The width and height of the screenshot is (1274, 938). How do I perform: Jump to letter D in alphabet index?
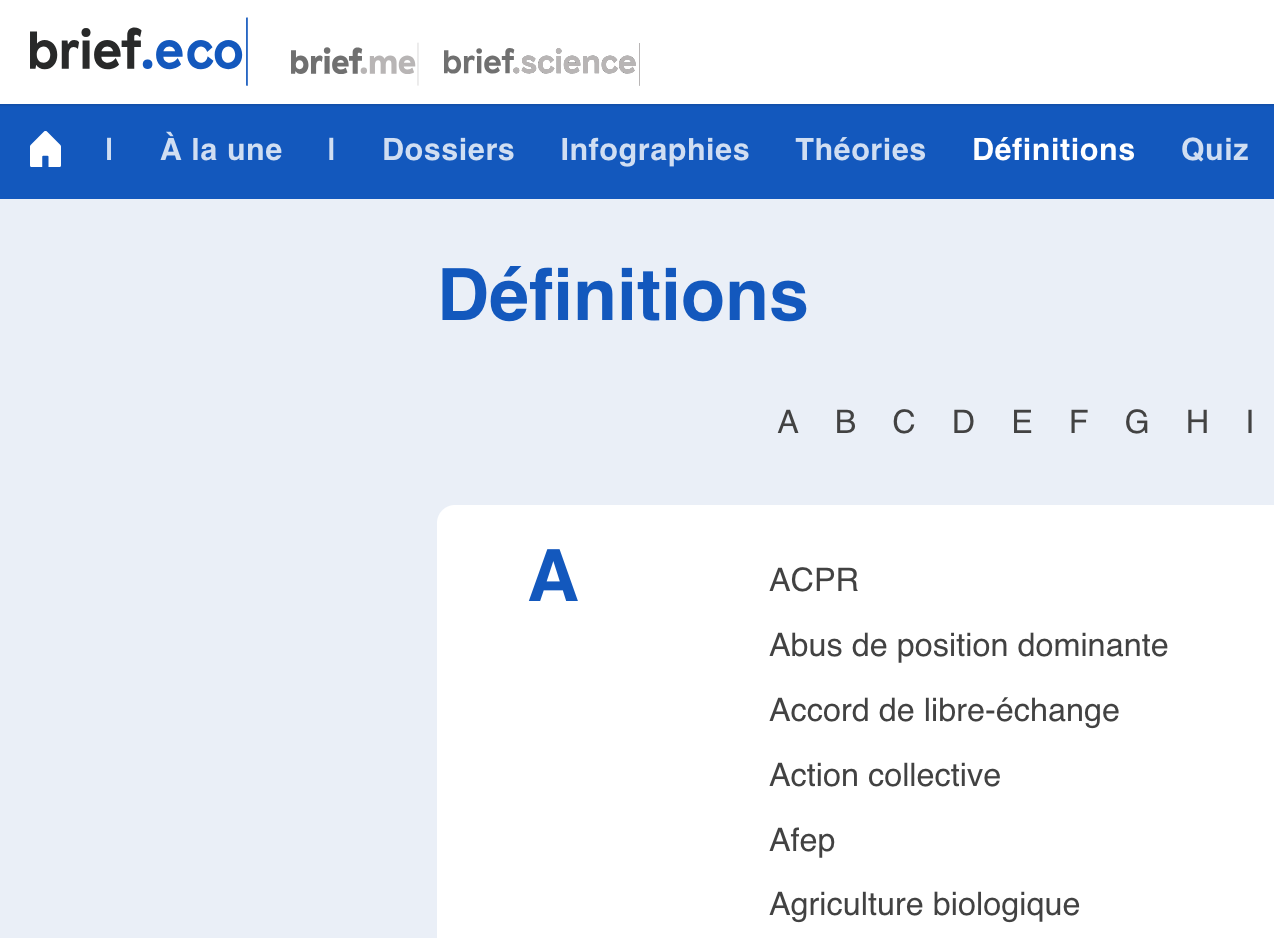pyautogui.click(x=962, y=422)
